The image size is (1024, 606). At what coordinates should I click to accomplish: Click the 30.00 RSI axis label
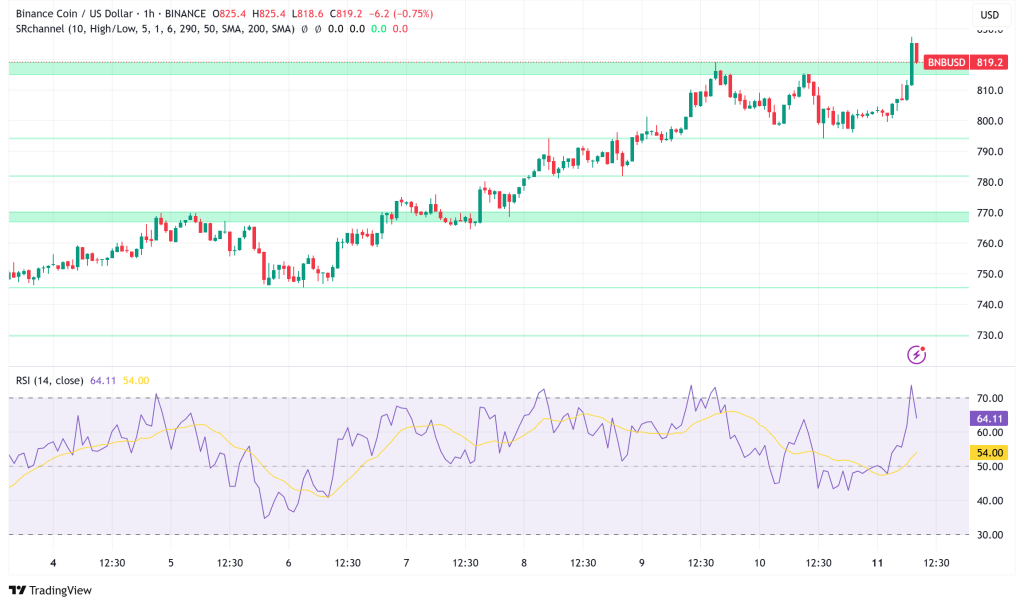pyautogui.click(x=989, y=535)
